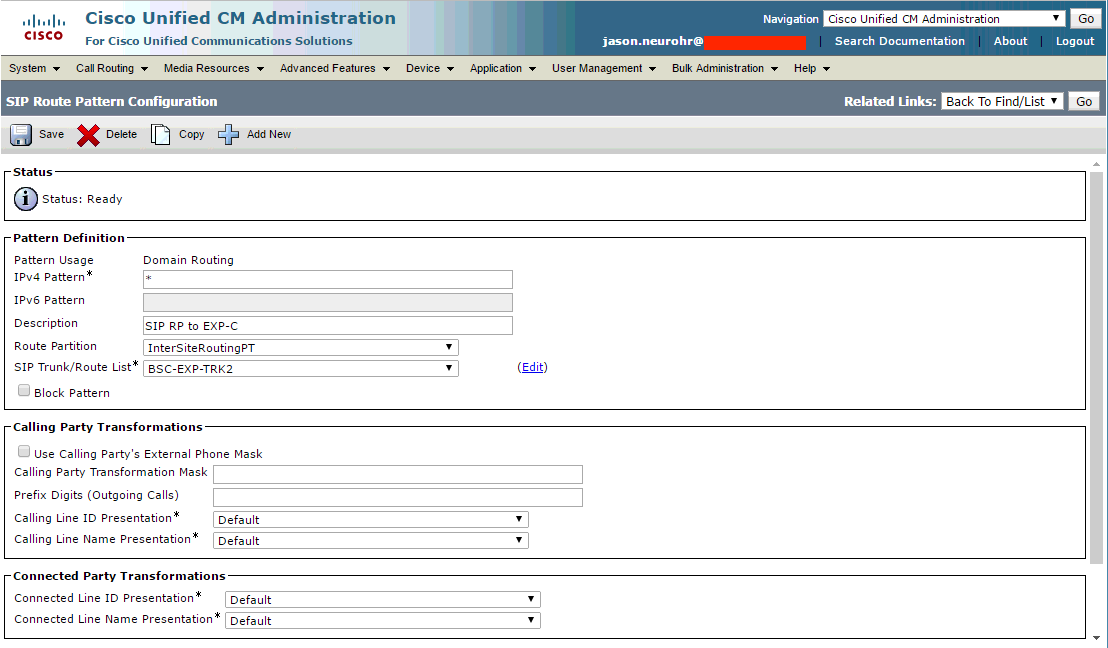Viewport: 1108px width, 648px height.
Task: Open the Media Resources menu
Action: pyautogui.click(x=213, y=69)
